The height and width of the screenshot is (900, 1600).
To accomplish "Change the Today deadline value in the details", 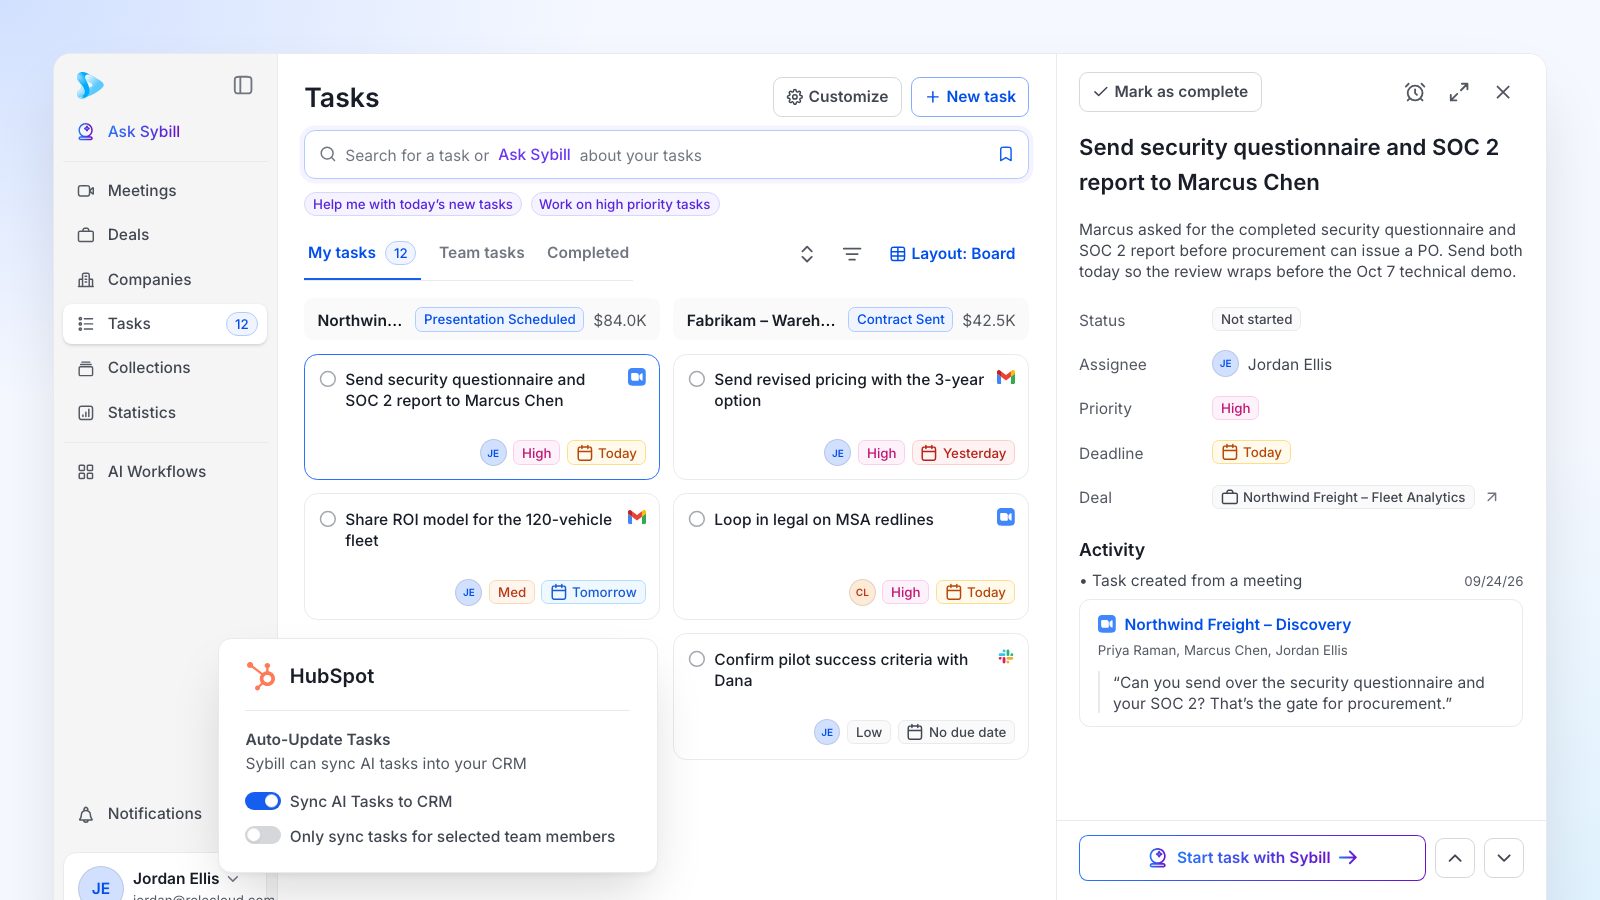I will pos(1251,452).
